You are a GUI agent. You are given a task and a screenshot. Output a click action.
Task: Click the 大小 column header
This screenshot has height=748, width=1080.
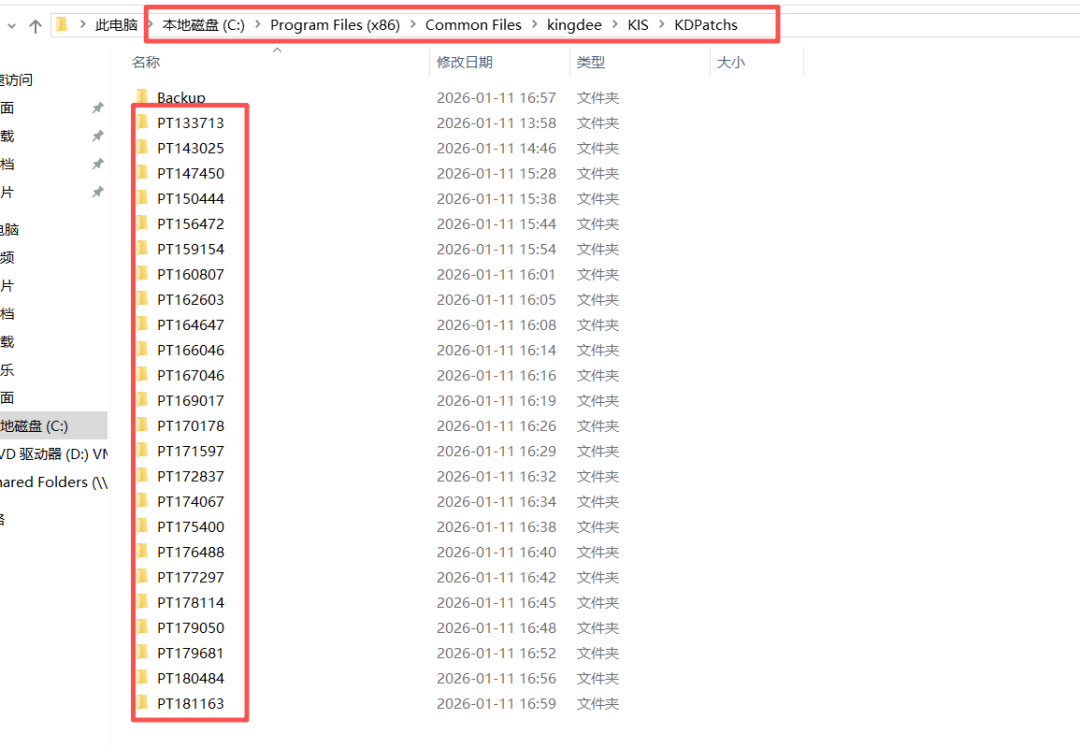coord(730,62)
